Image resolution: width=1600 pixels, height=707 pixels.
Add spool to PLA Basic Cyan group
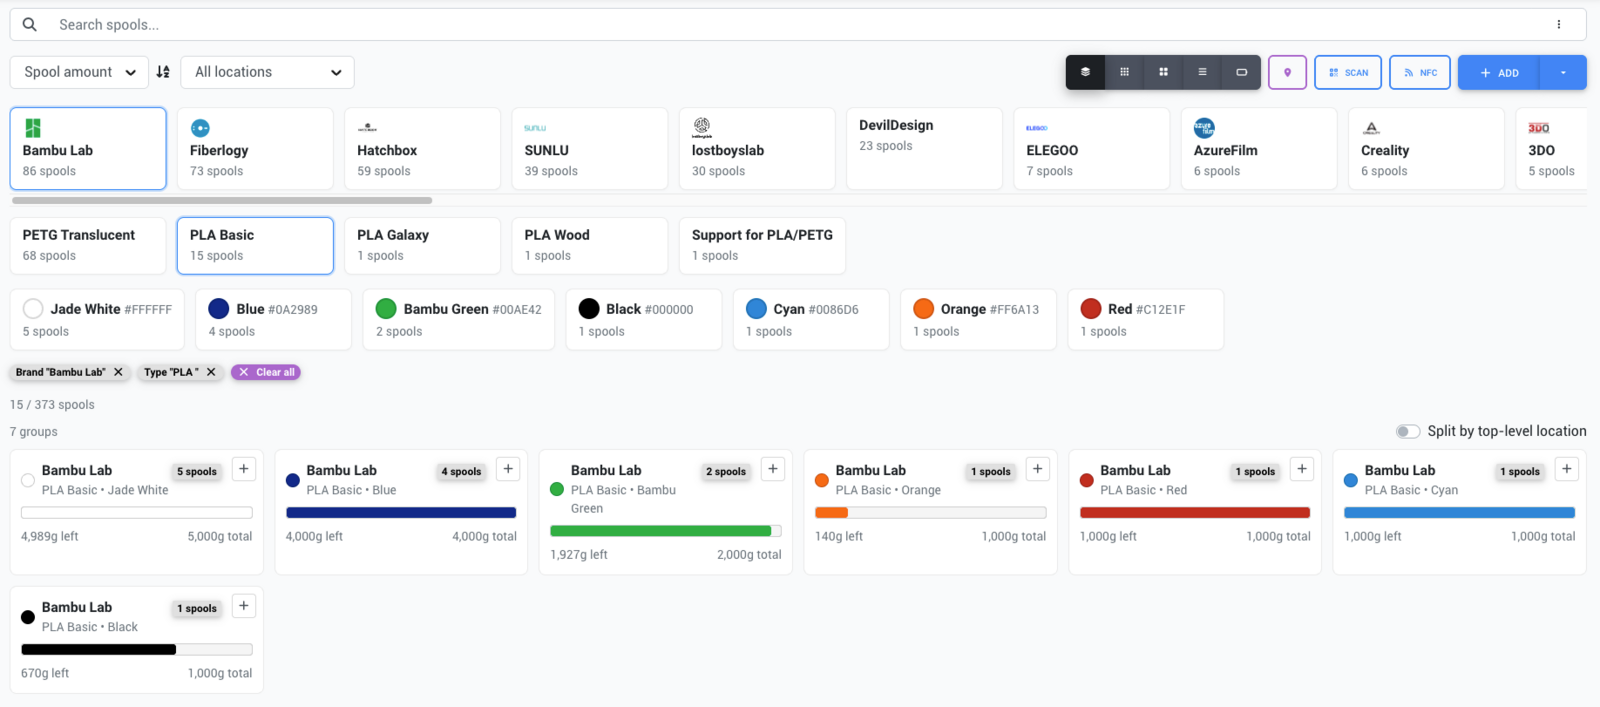[x=1567, y=469]
